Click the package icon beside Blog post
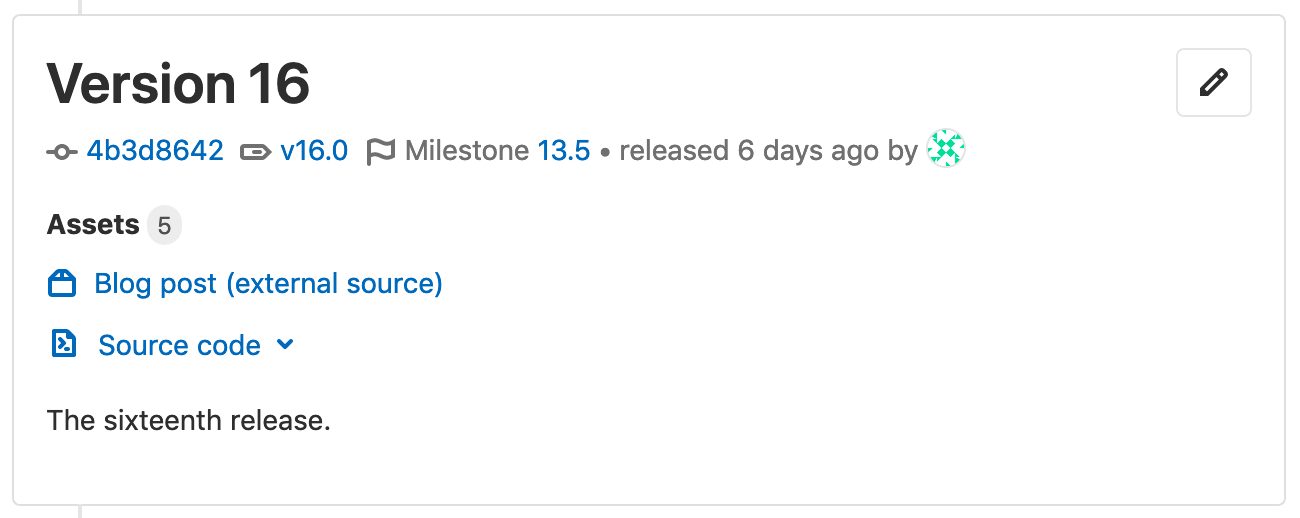 (x=63, y=284)
